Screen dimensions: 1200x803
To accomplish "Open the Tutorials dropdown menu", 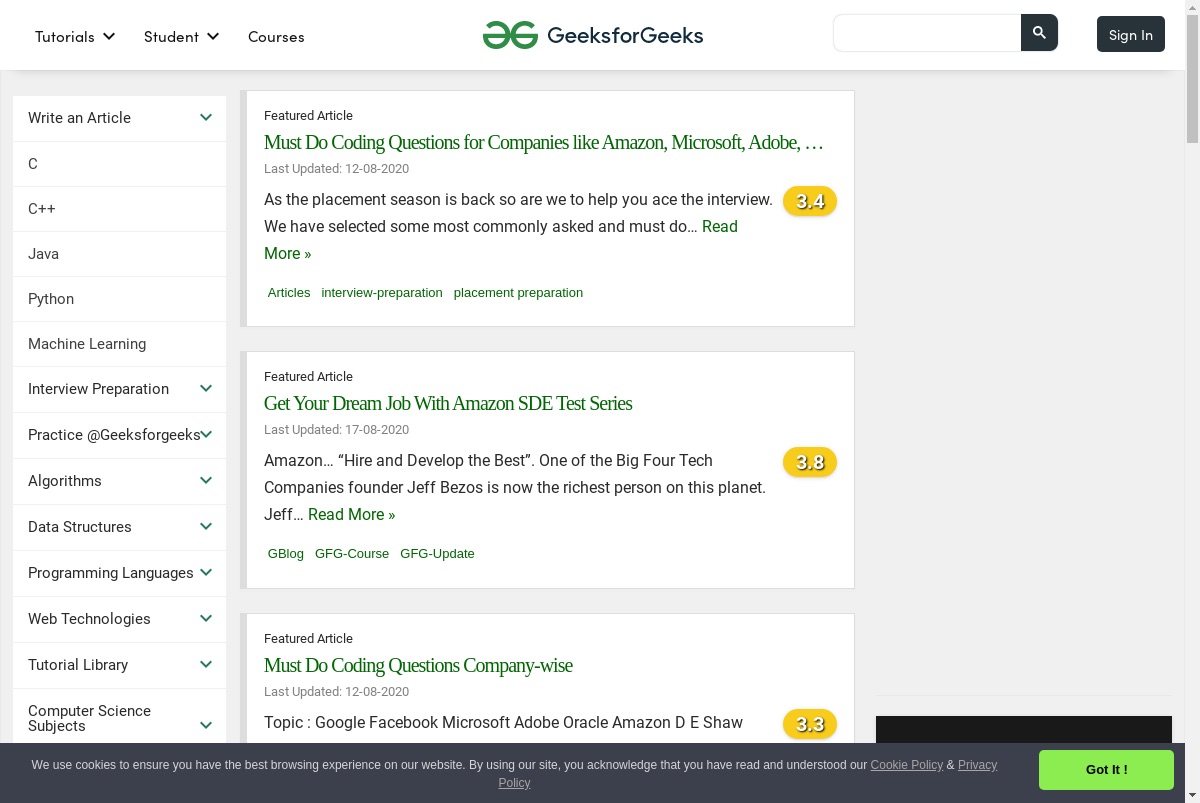I will 75,36.
